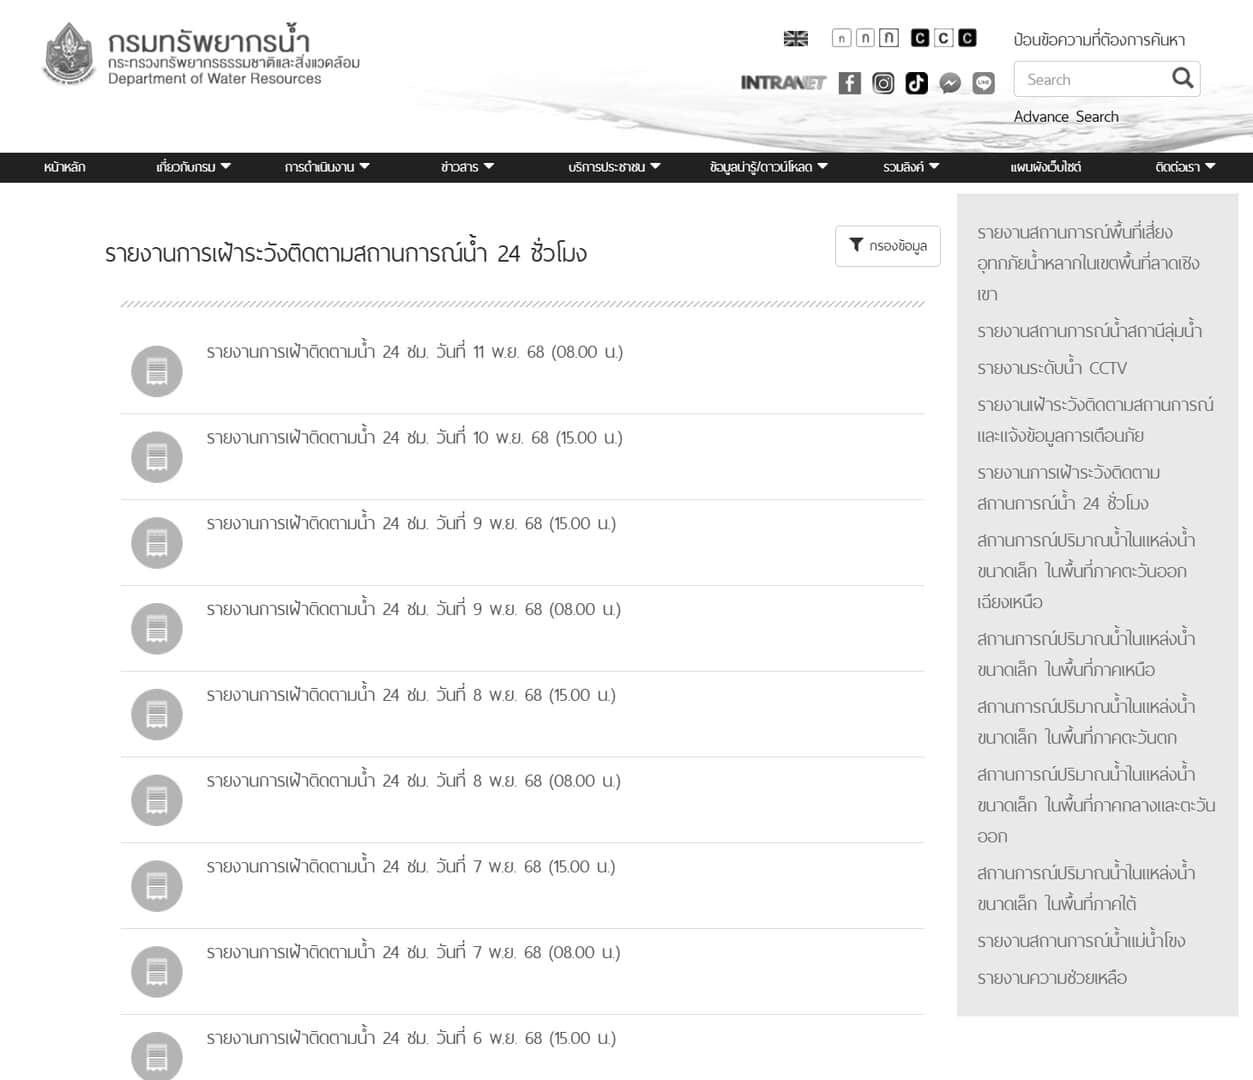
Task: Expand the บริการประชาชน dropdown menu
Action: pos(614,167)
